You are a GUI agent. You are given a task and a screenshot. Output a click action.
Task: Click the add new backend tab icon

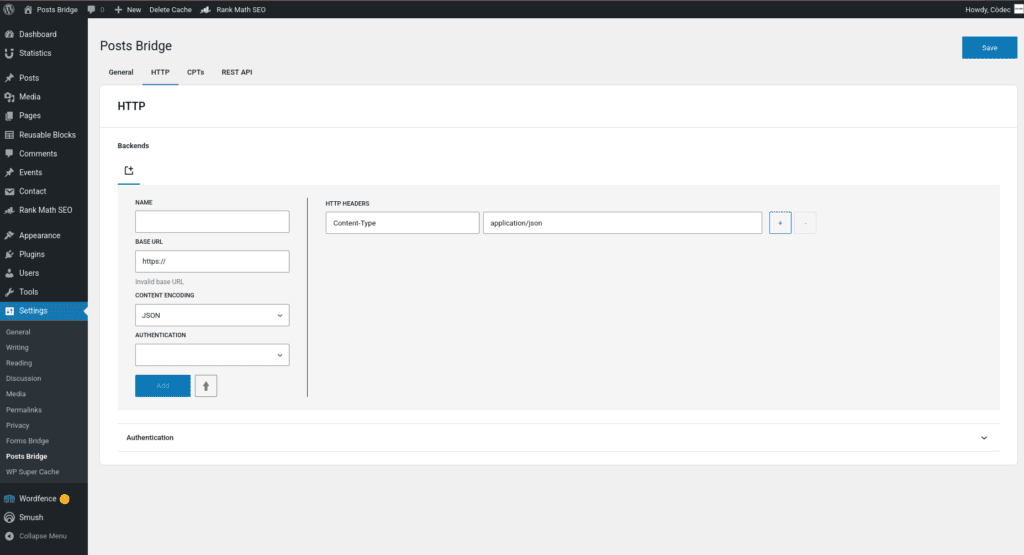129,170
